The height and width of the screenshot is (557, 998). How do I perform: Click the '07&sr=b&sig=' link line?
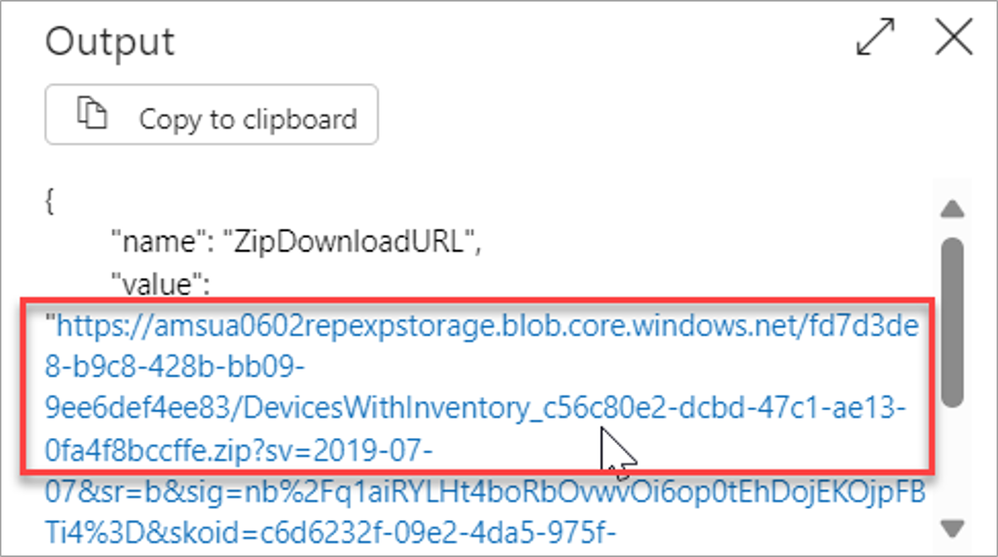click(x=485, y=492)
